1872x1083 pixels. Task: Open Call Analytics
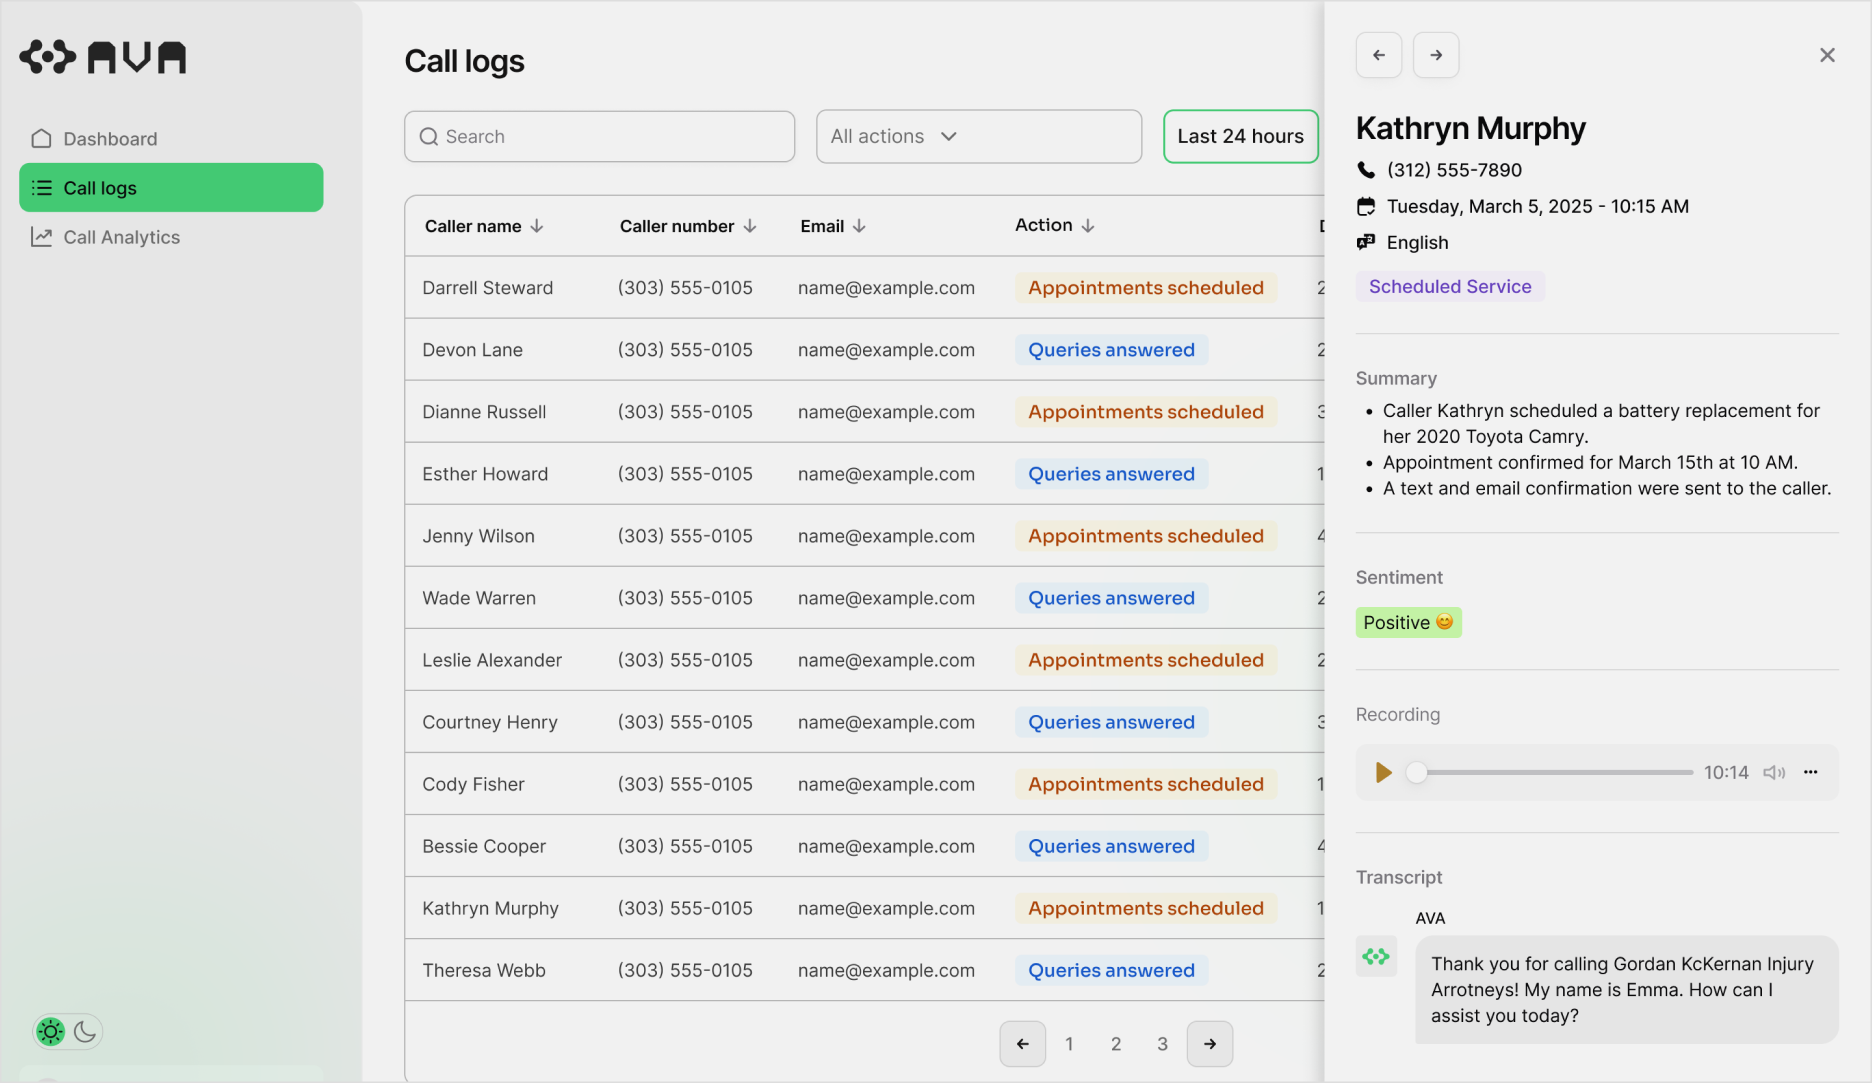click(x=171, y=237)
